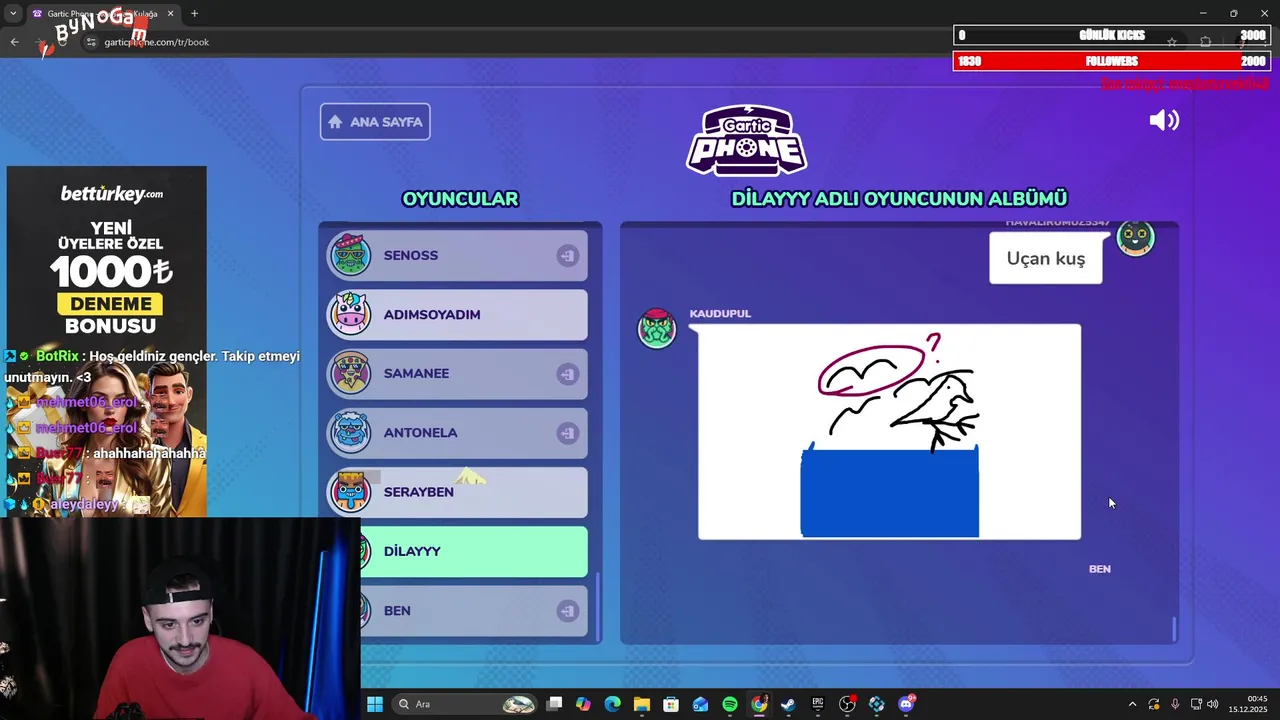
Task: Select SENOSS player avatar
Action: pos(350,255)
